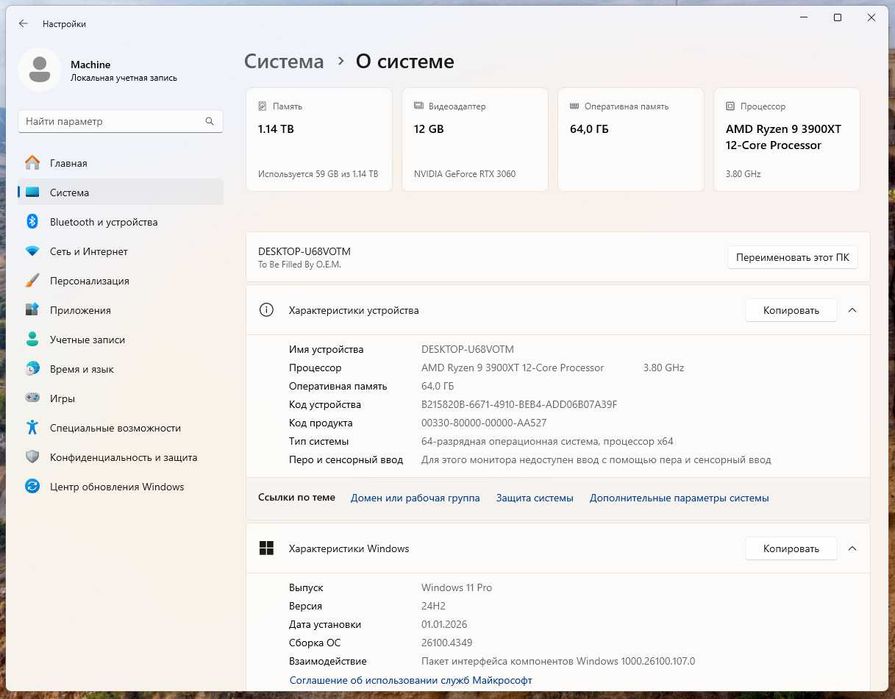Open Персонализация section
The height and width of the screenshot is (699, 895).
120,280
